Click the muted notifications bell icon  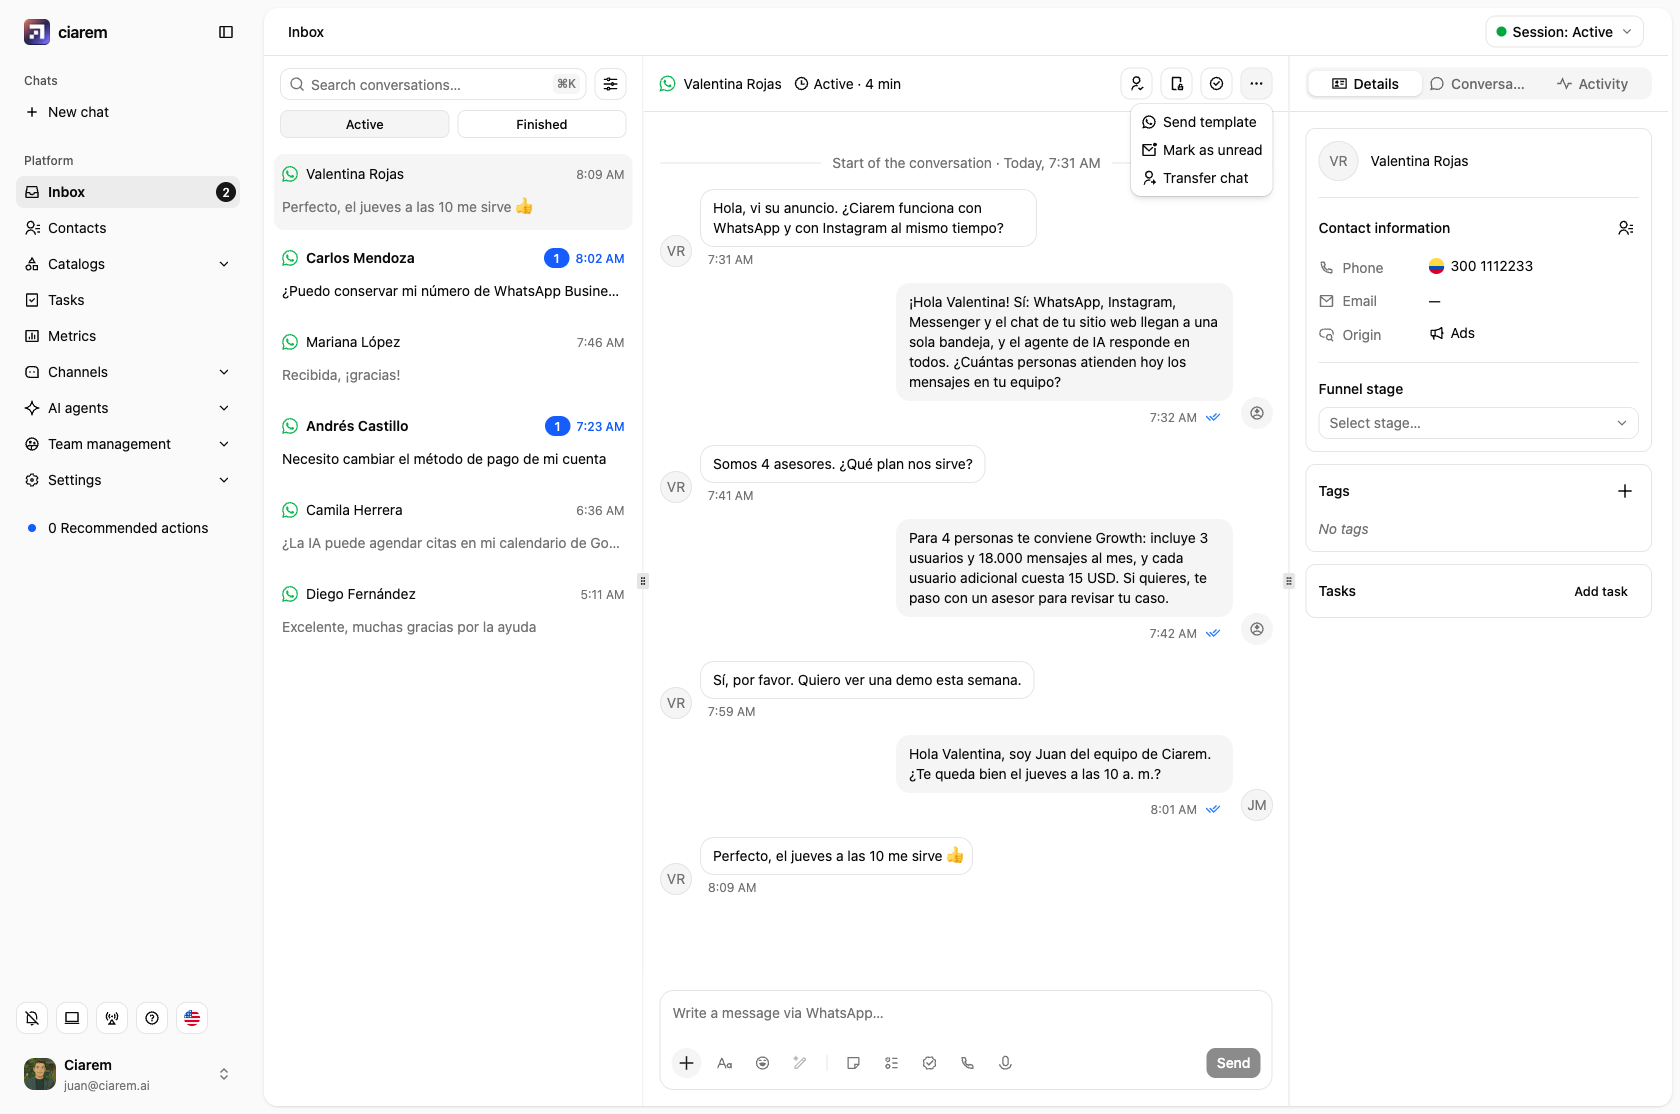(32, 1018)
